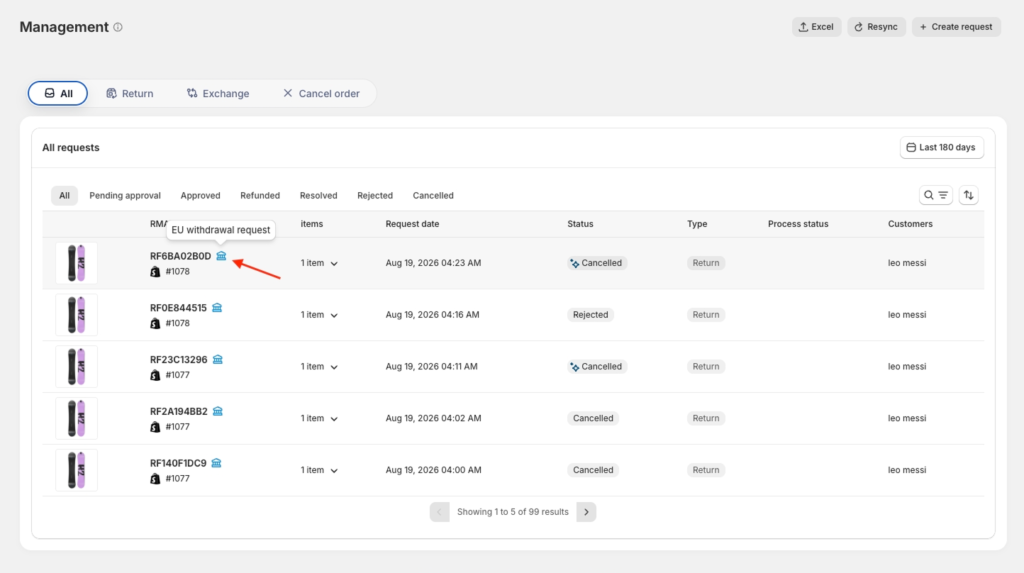Open the Cancel order tab
Image resolution: width=1024 pixels, height=573 pixels.
(x=321, y=93)
